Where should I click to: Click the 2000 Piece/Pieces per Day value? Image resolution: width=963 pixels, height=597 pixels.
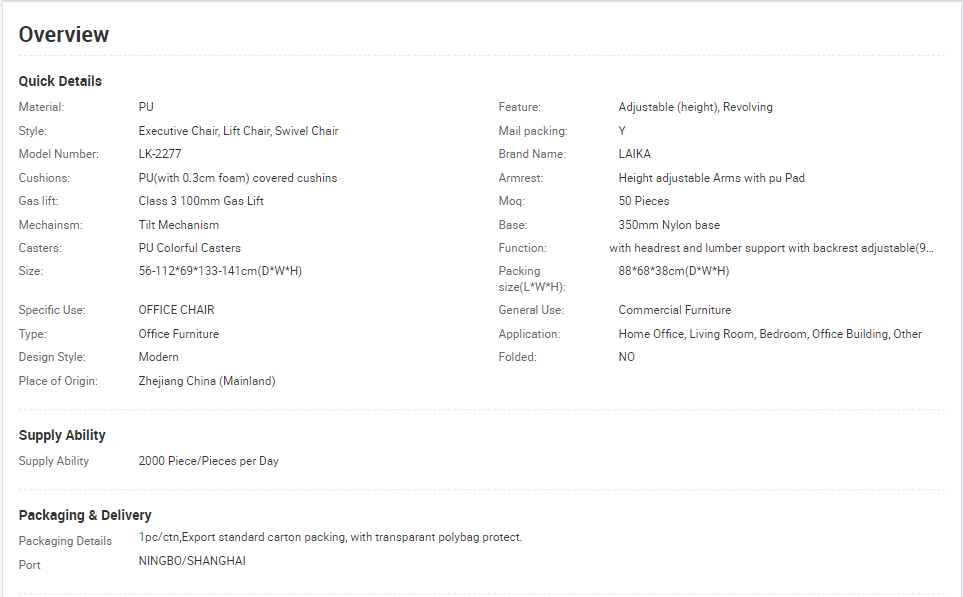click(x=208, y=461)
